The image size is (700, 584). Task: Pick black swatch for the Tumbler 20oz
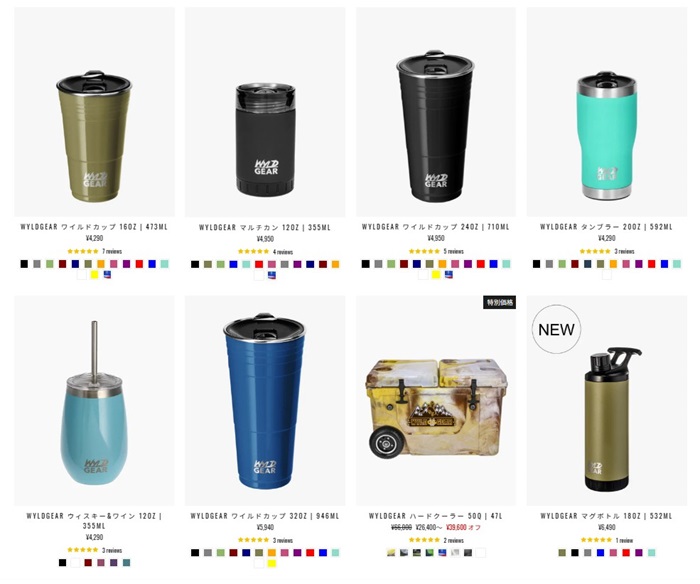(536, 264)
